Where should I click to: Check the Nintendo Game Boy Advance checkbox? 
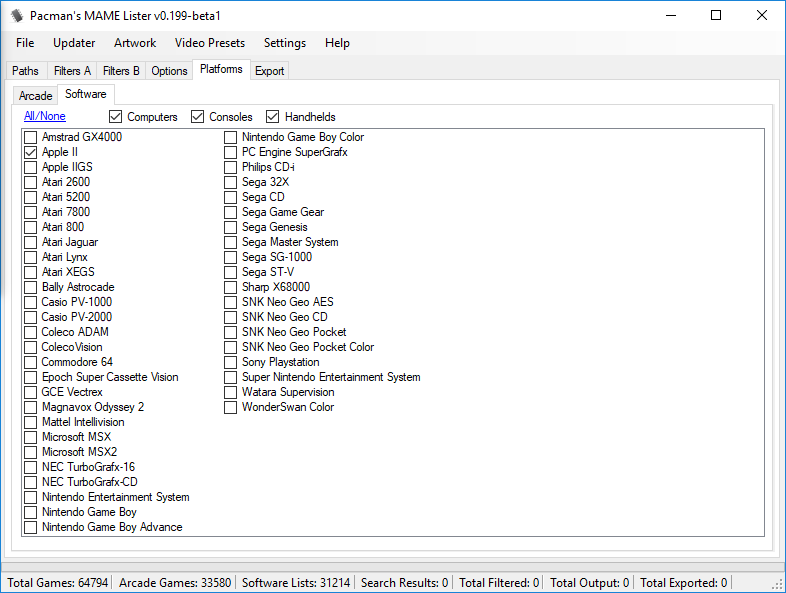point(31,527)
